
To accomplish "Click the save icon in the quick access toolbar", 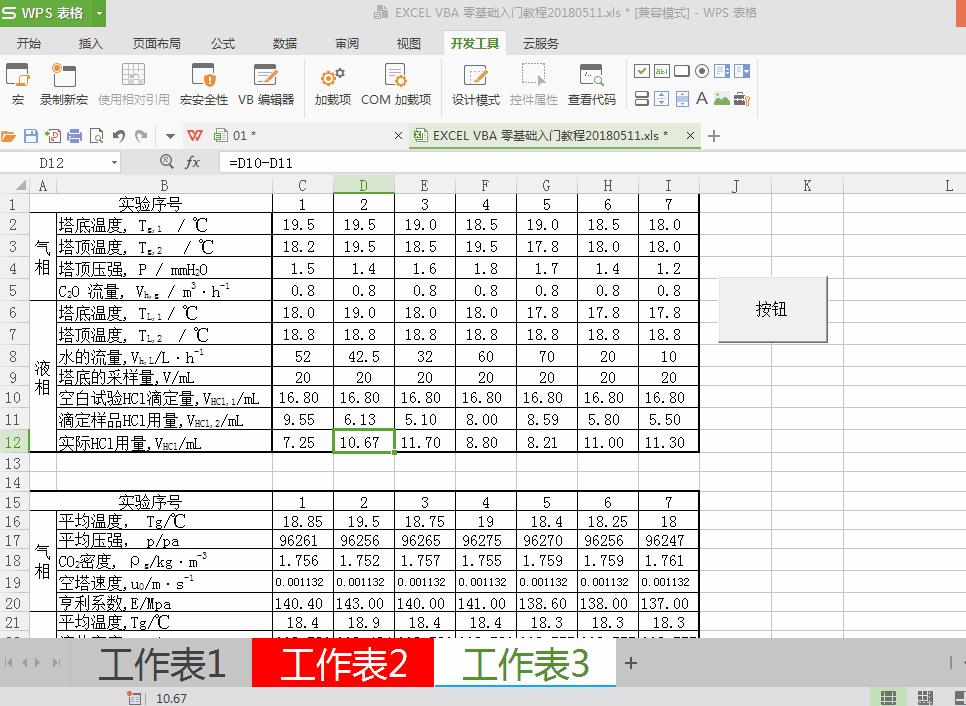I will (30, 135).
